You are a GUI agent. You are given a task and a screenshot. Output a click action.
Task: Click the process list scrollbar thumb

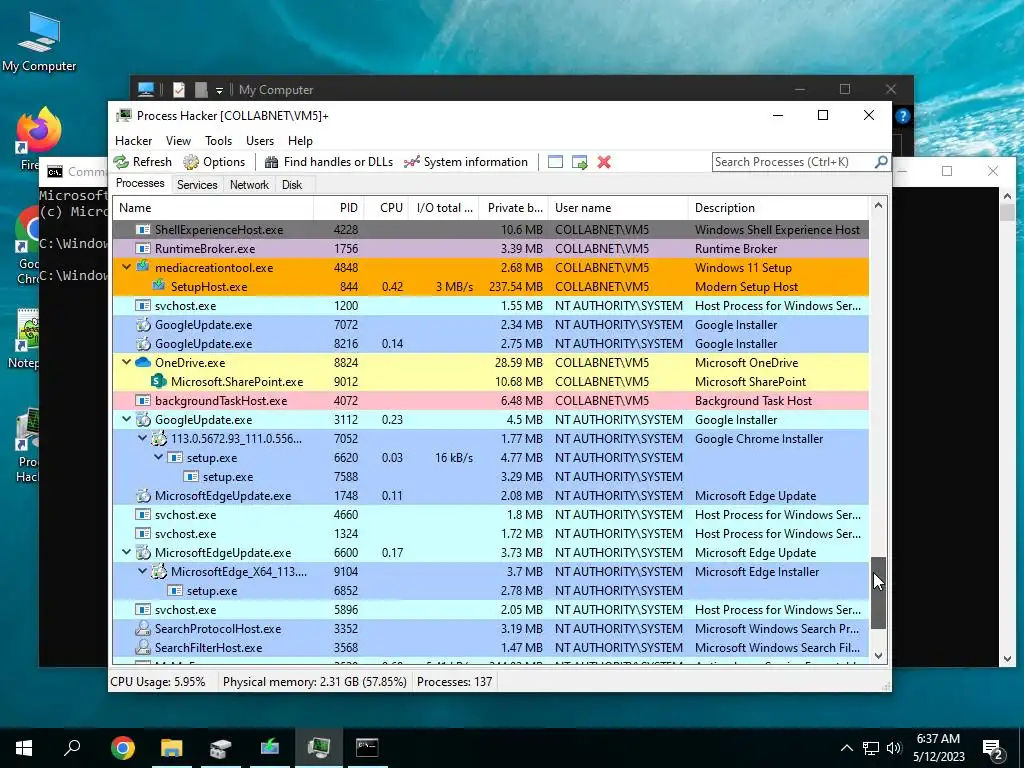pos(878,593)
